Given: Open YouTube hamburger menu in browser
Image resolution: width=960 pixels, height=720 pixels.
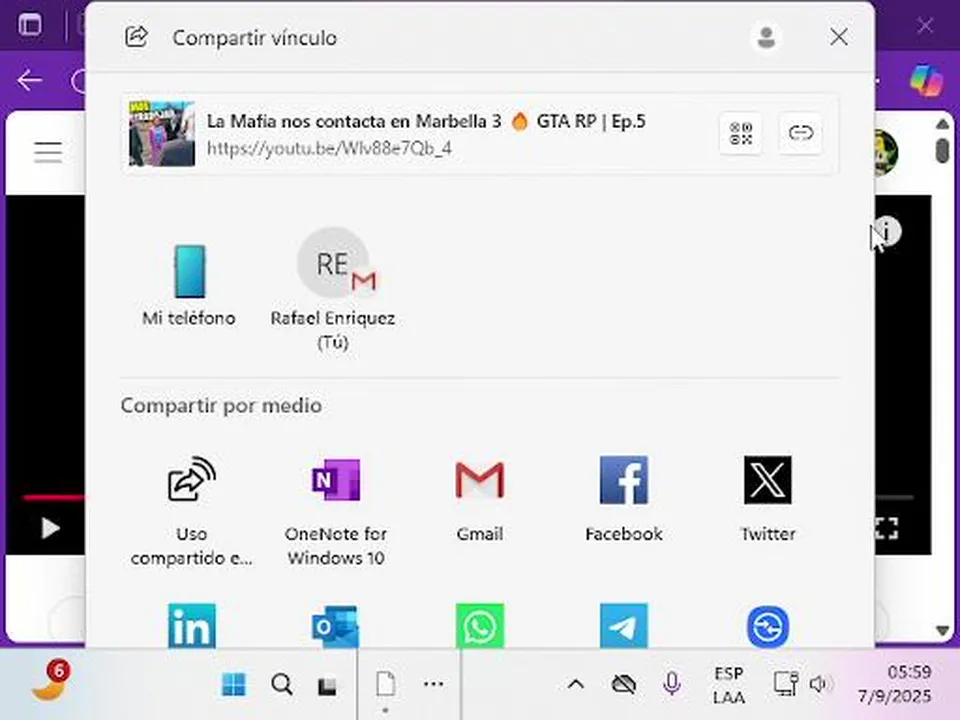Looking at the screenshot, I should pyautogui.click(x=48, y=152).
